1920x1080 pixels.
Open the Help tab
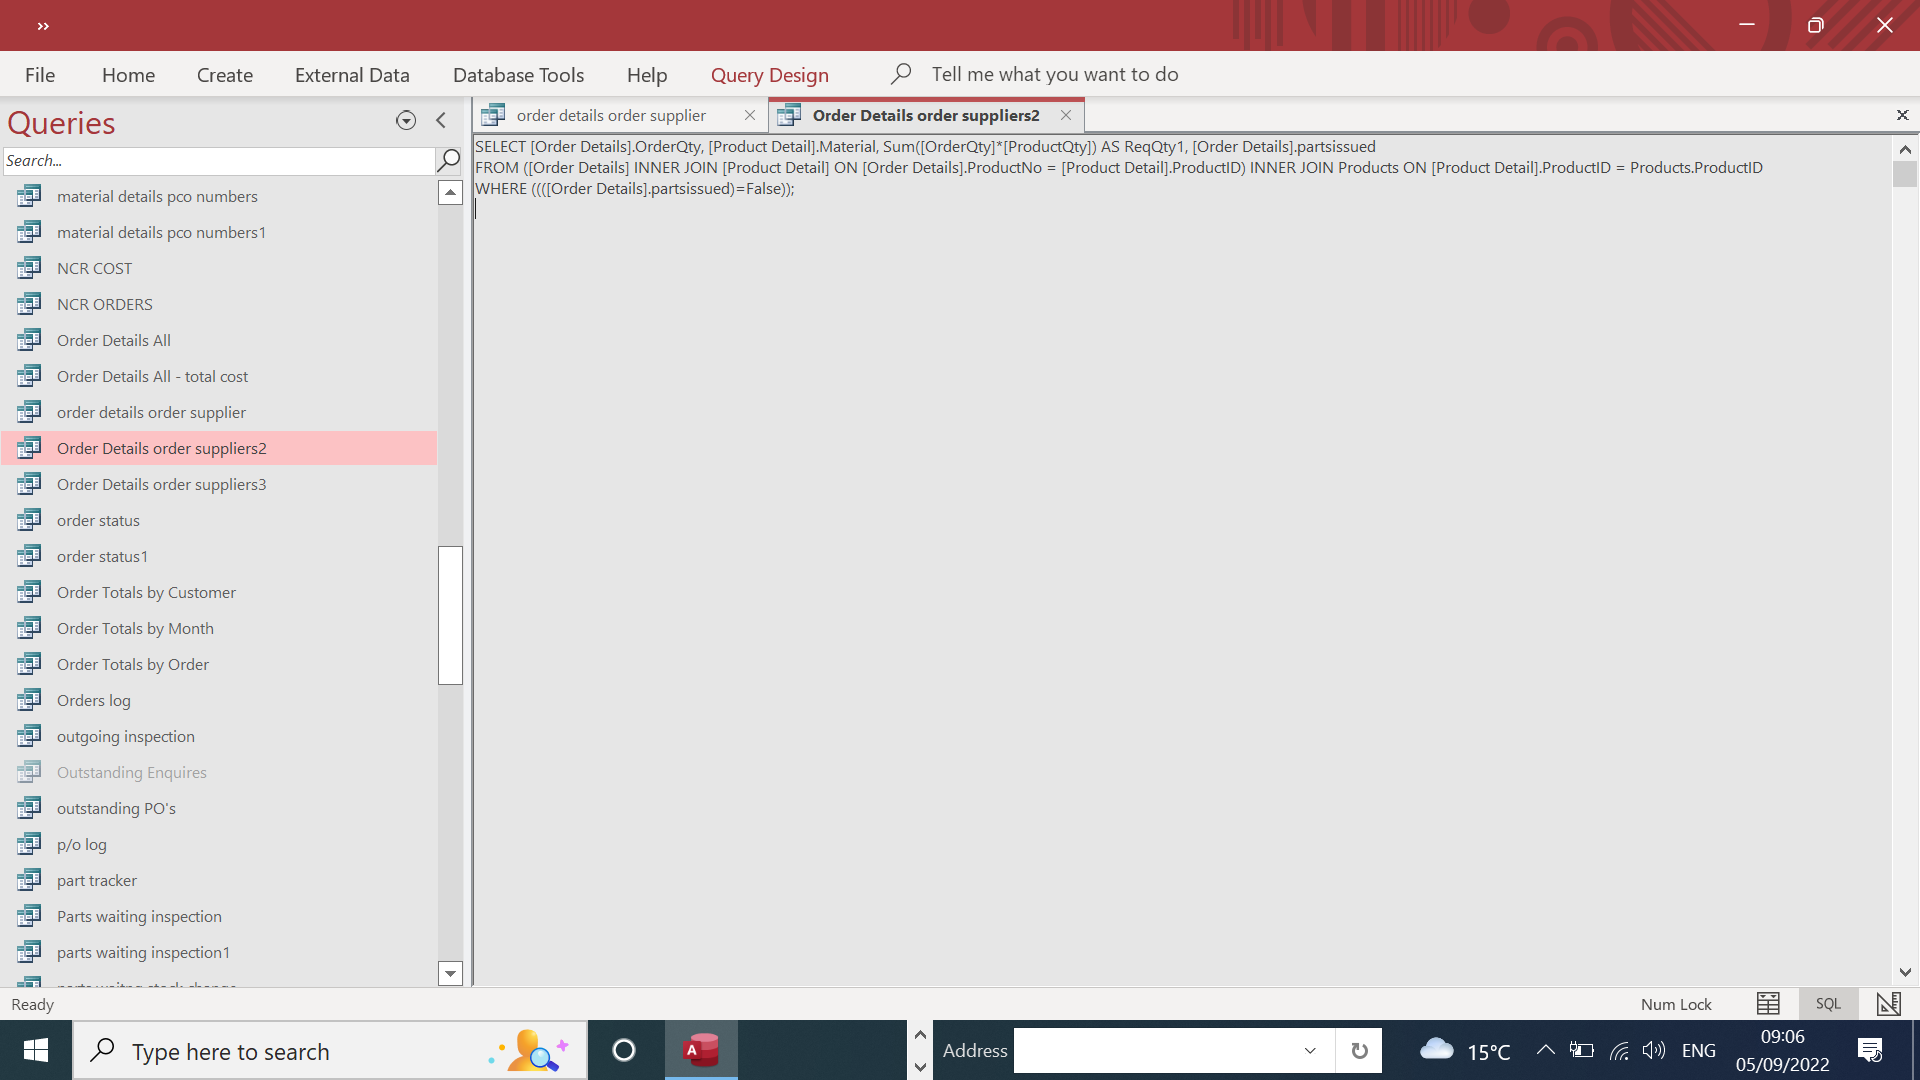tap(647, 75)
